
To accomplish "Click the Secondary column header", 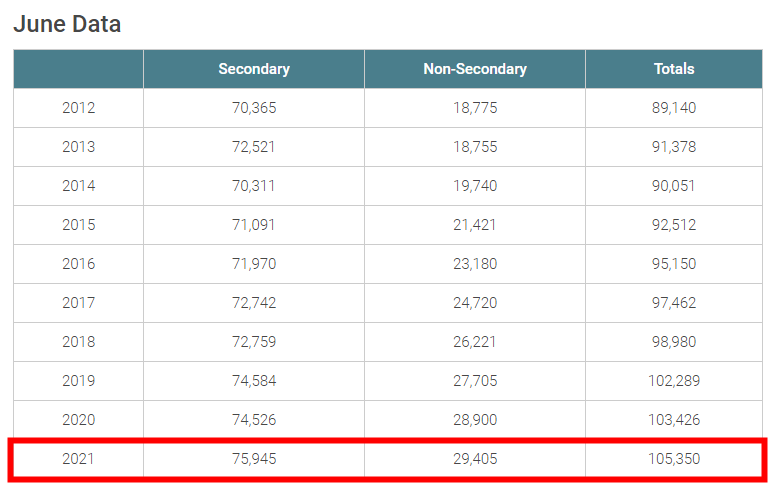I will tap(254, 69).
